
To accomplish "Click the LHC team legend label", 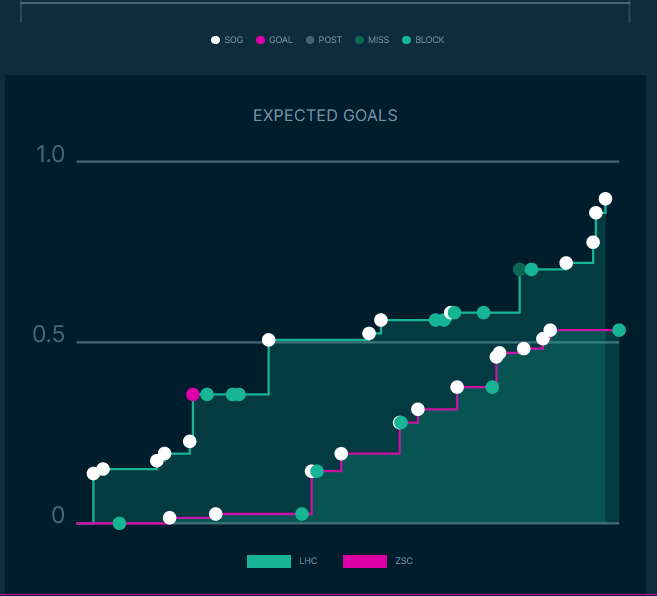I will pyautogui.click(x=308, y=562).
